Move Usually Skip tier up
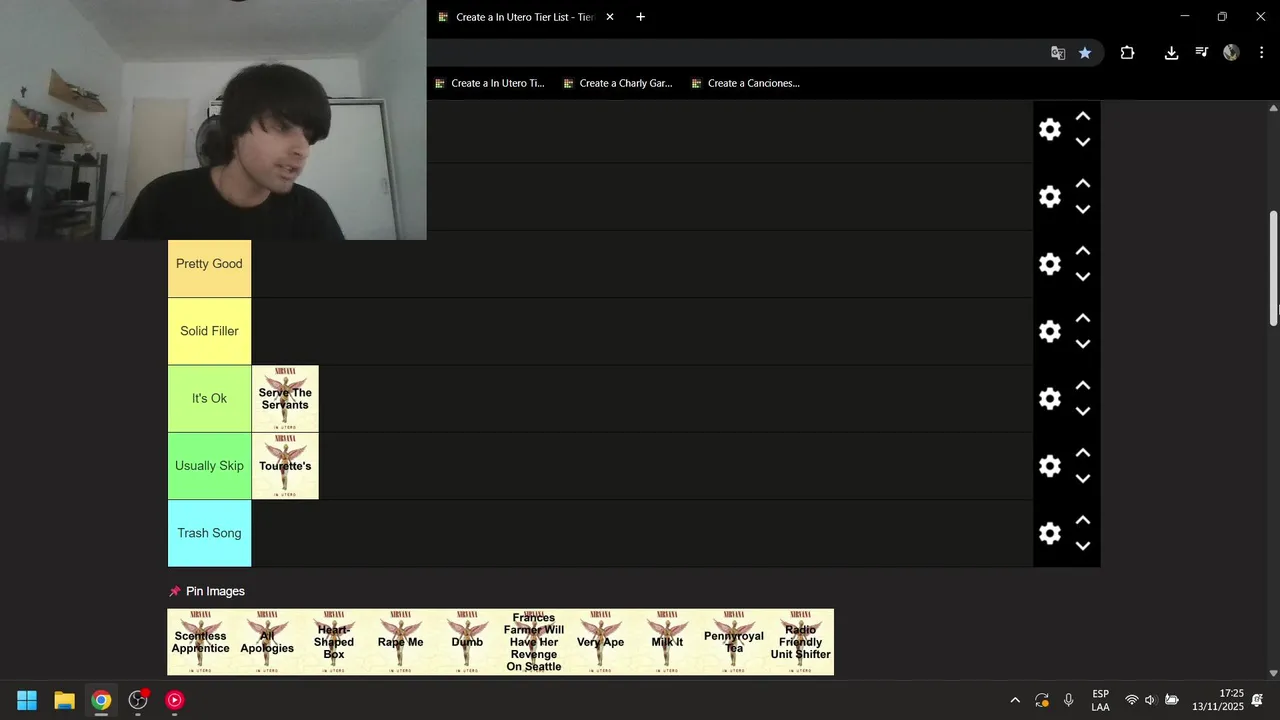Screen dimensions: 1280x720 tap(1082, 453)
